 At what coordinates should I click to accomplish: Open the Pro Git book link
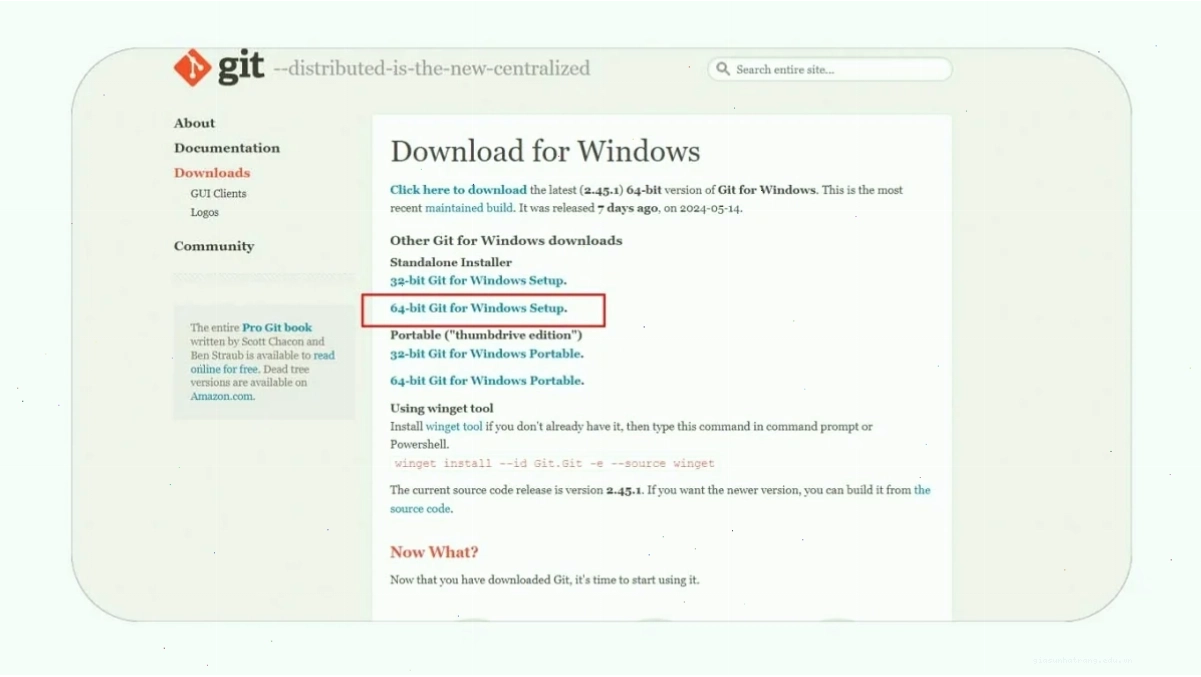(277, 327)
